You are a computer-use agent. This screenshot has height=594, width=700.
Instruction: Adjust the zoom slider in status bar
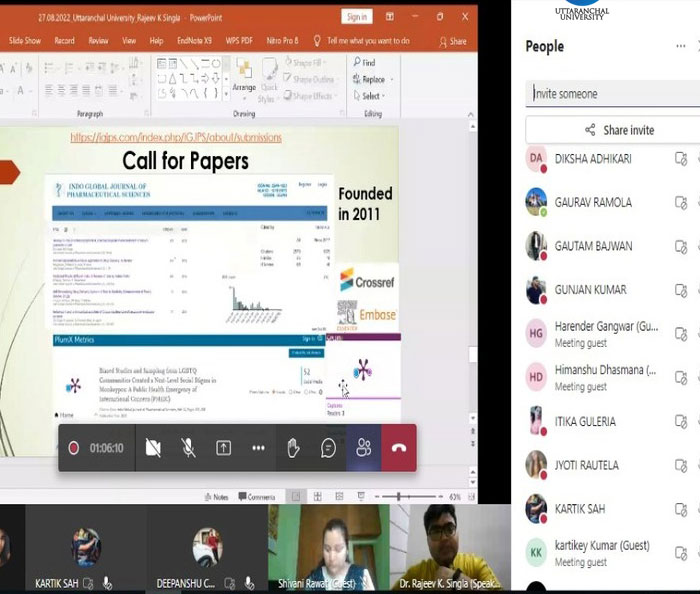tap(400, 497)
